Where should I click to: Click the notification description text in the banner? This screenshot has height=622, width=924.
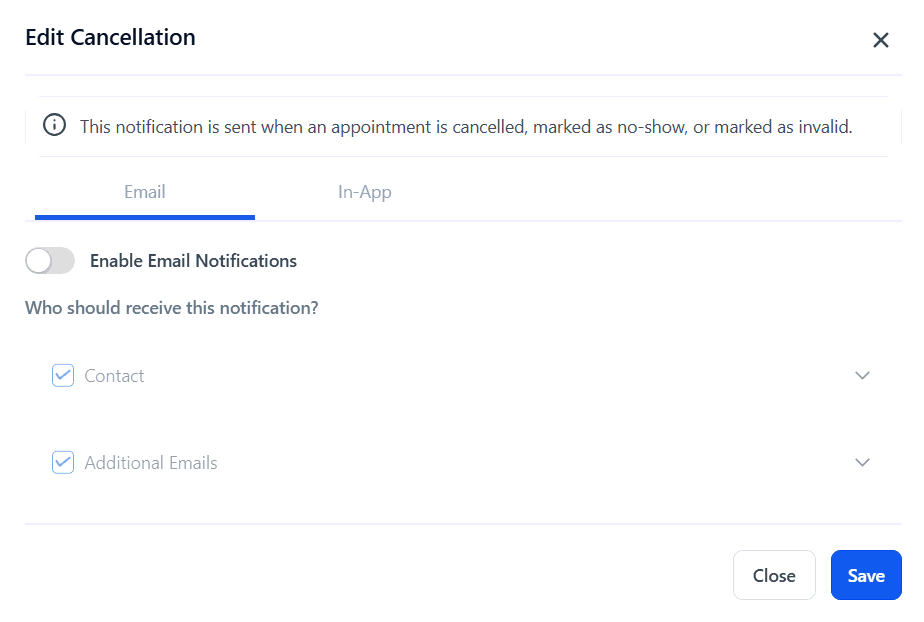pyautogui.click(x=466, y=127)
